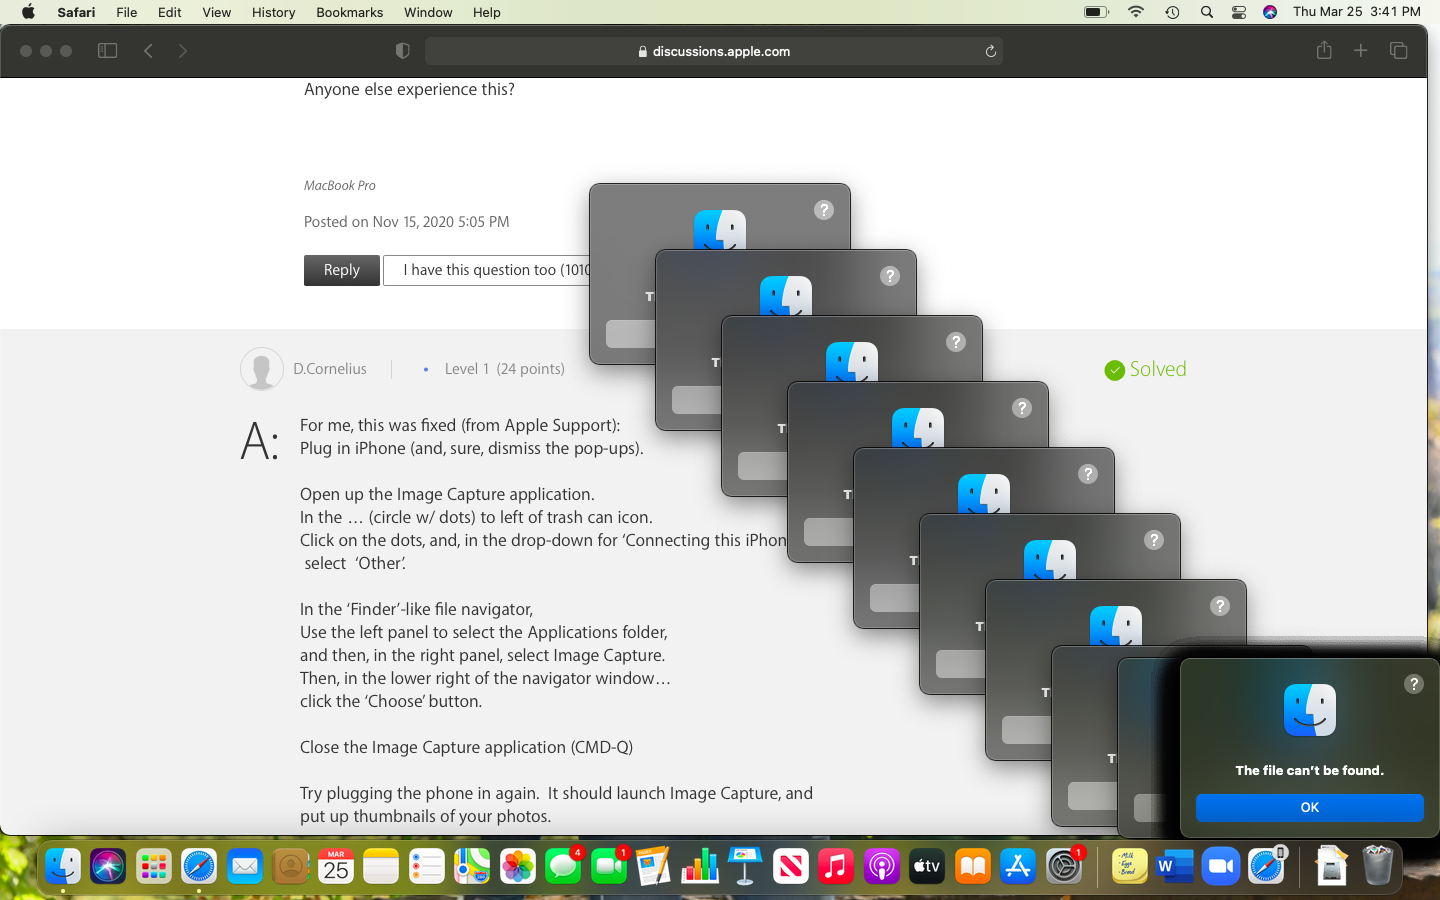The image size is (1440, 900).
Task: Open Maps from the Dock
Action: [x=472, y=866]
